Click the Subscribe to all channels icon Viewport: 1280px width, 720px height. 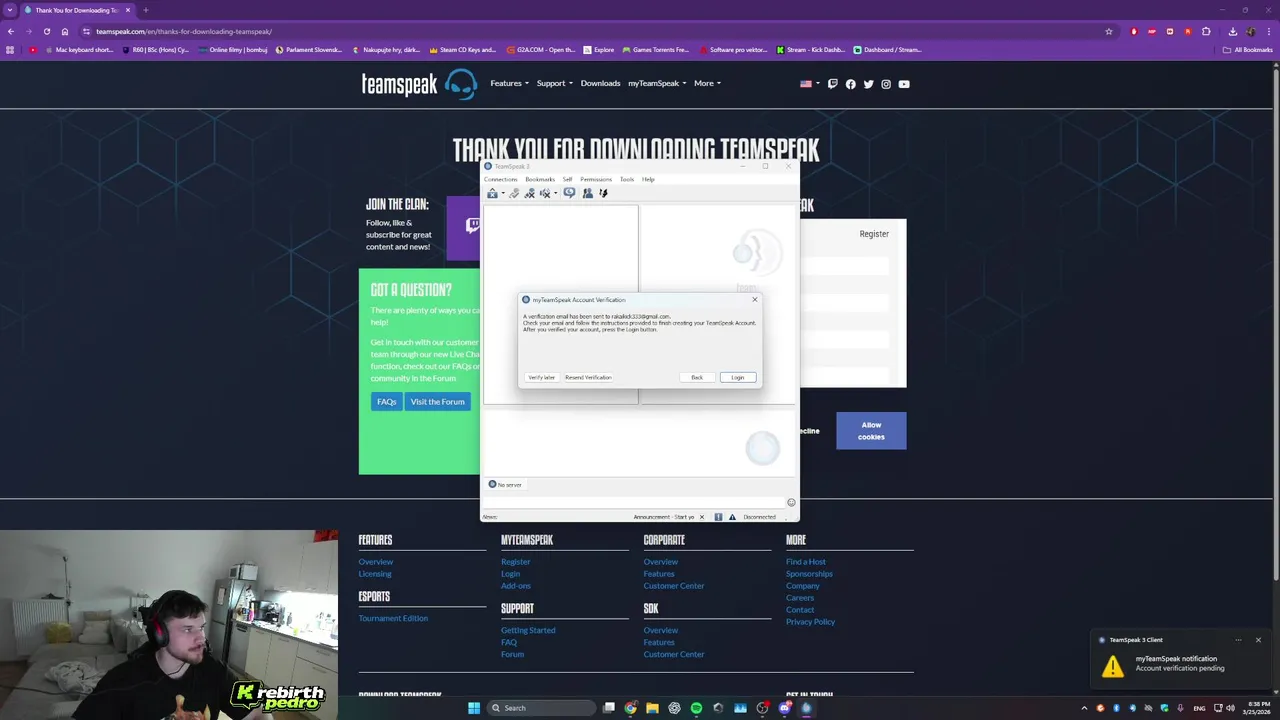[530, 193]
